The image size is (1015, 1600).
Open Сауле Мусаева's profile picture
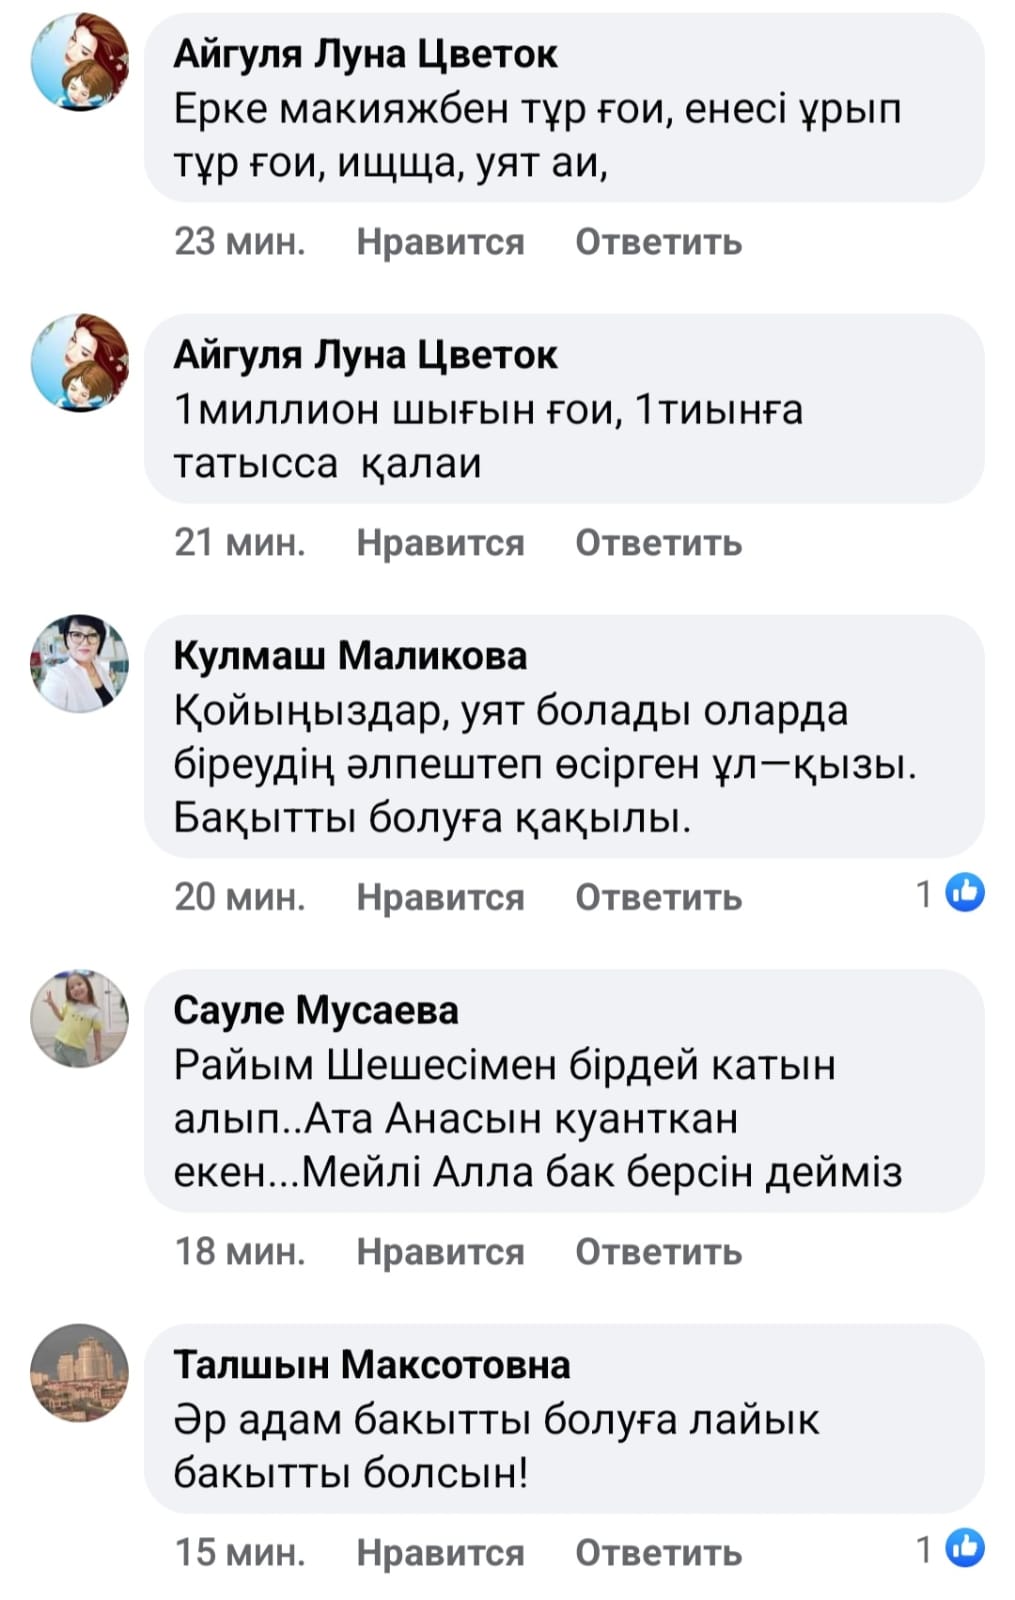coord(80,1018)
